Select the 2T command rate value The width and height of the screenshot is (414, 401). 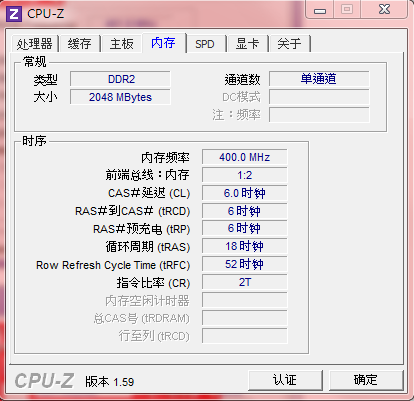click(245, 282)
